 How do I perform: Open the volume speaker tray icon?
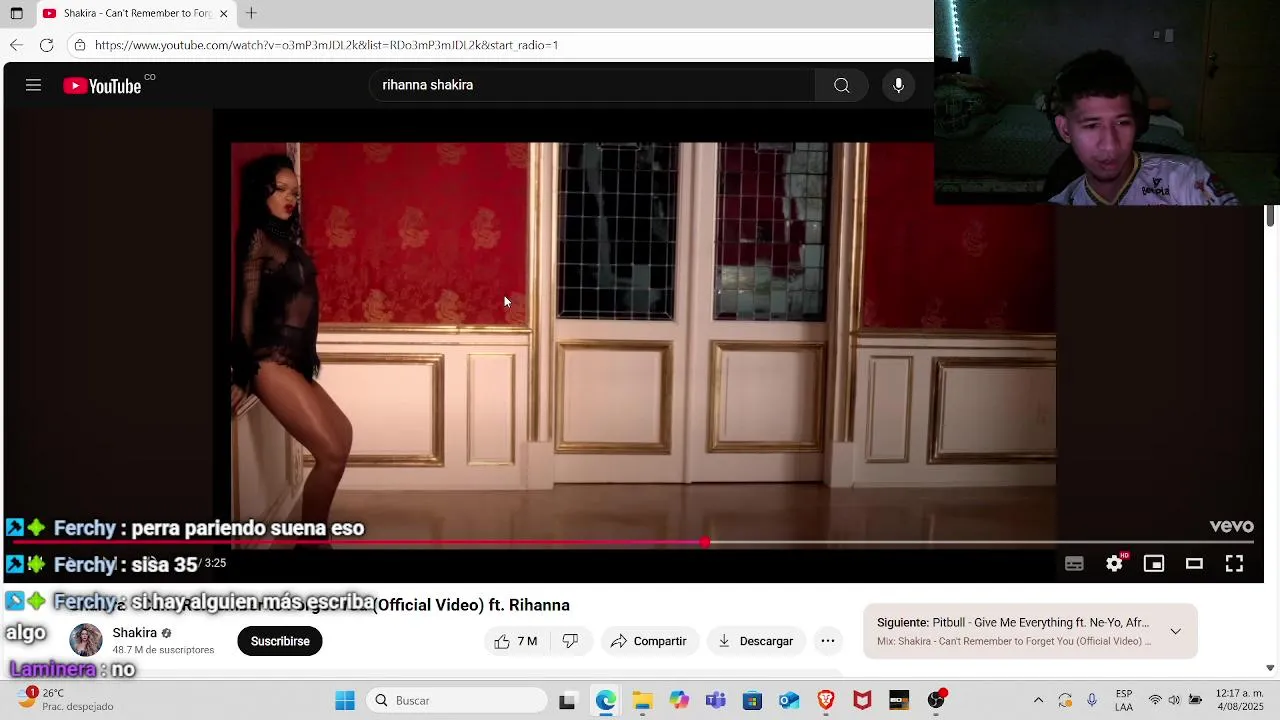coord(1174,701)
